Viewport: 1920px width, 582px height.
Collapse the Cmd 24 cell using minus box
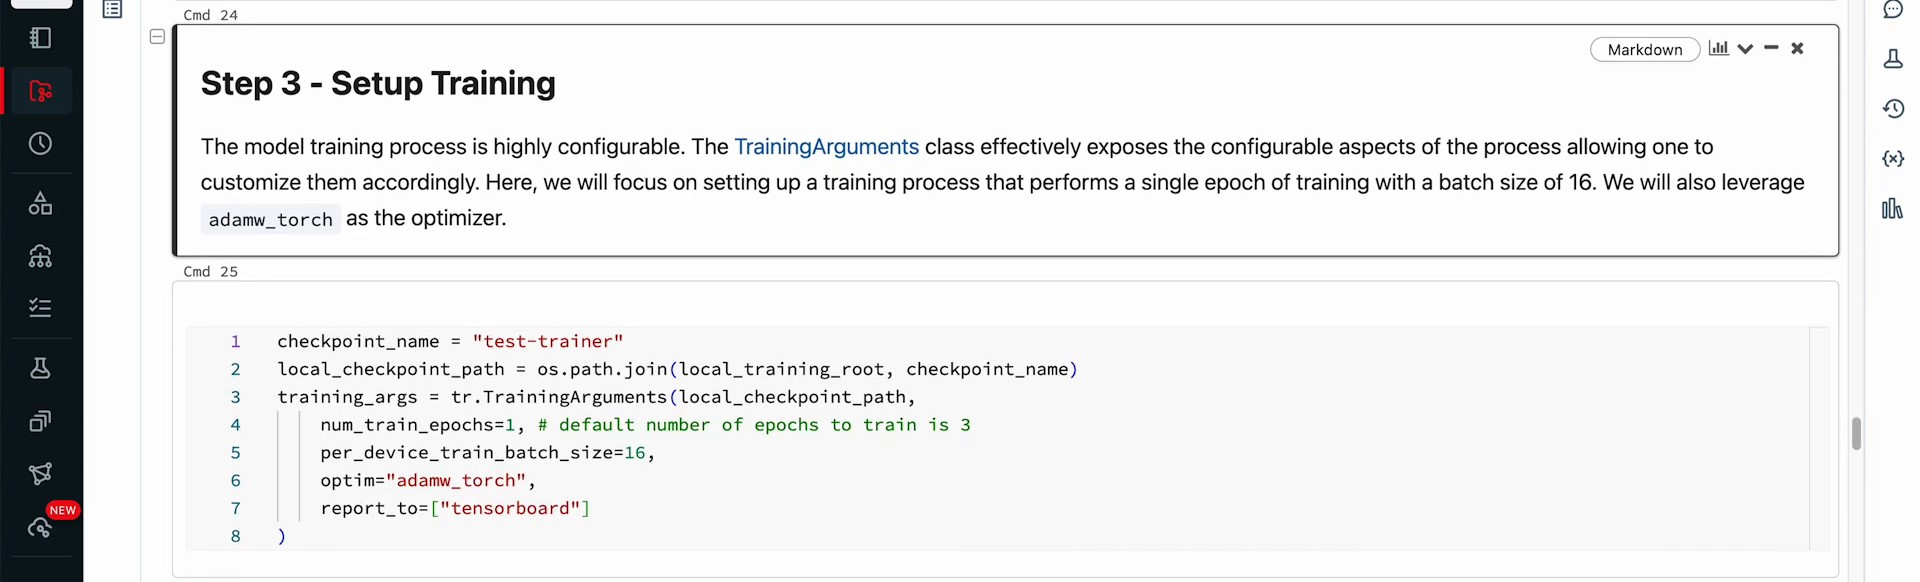pyautogui.click(x=157, y=37)
